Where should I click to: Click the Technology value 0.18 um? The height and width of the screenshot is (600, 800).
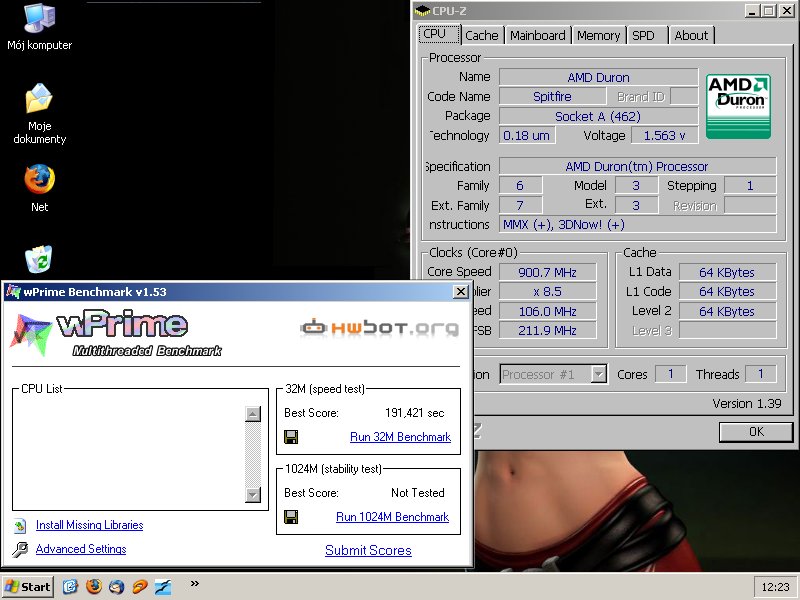coord(527,136)
